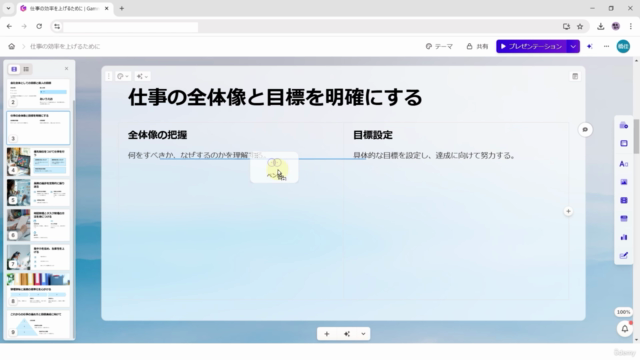This screenshot has height=360, width=640.
Task: Open the 共有 share dialog
Action: click(x=477, y=47)
